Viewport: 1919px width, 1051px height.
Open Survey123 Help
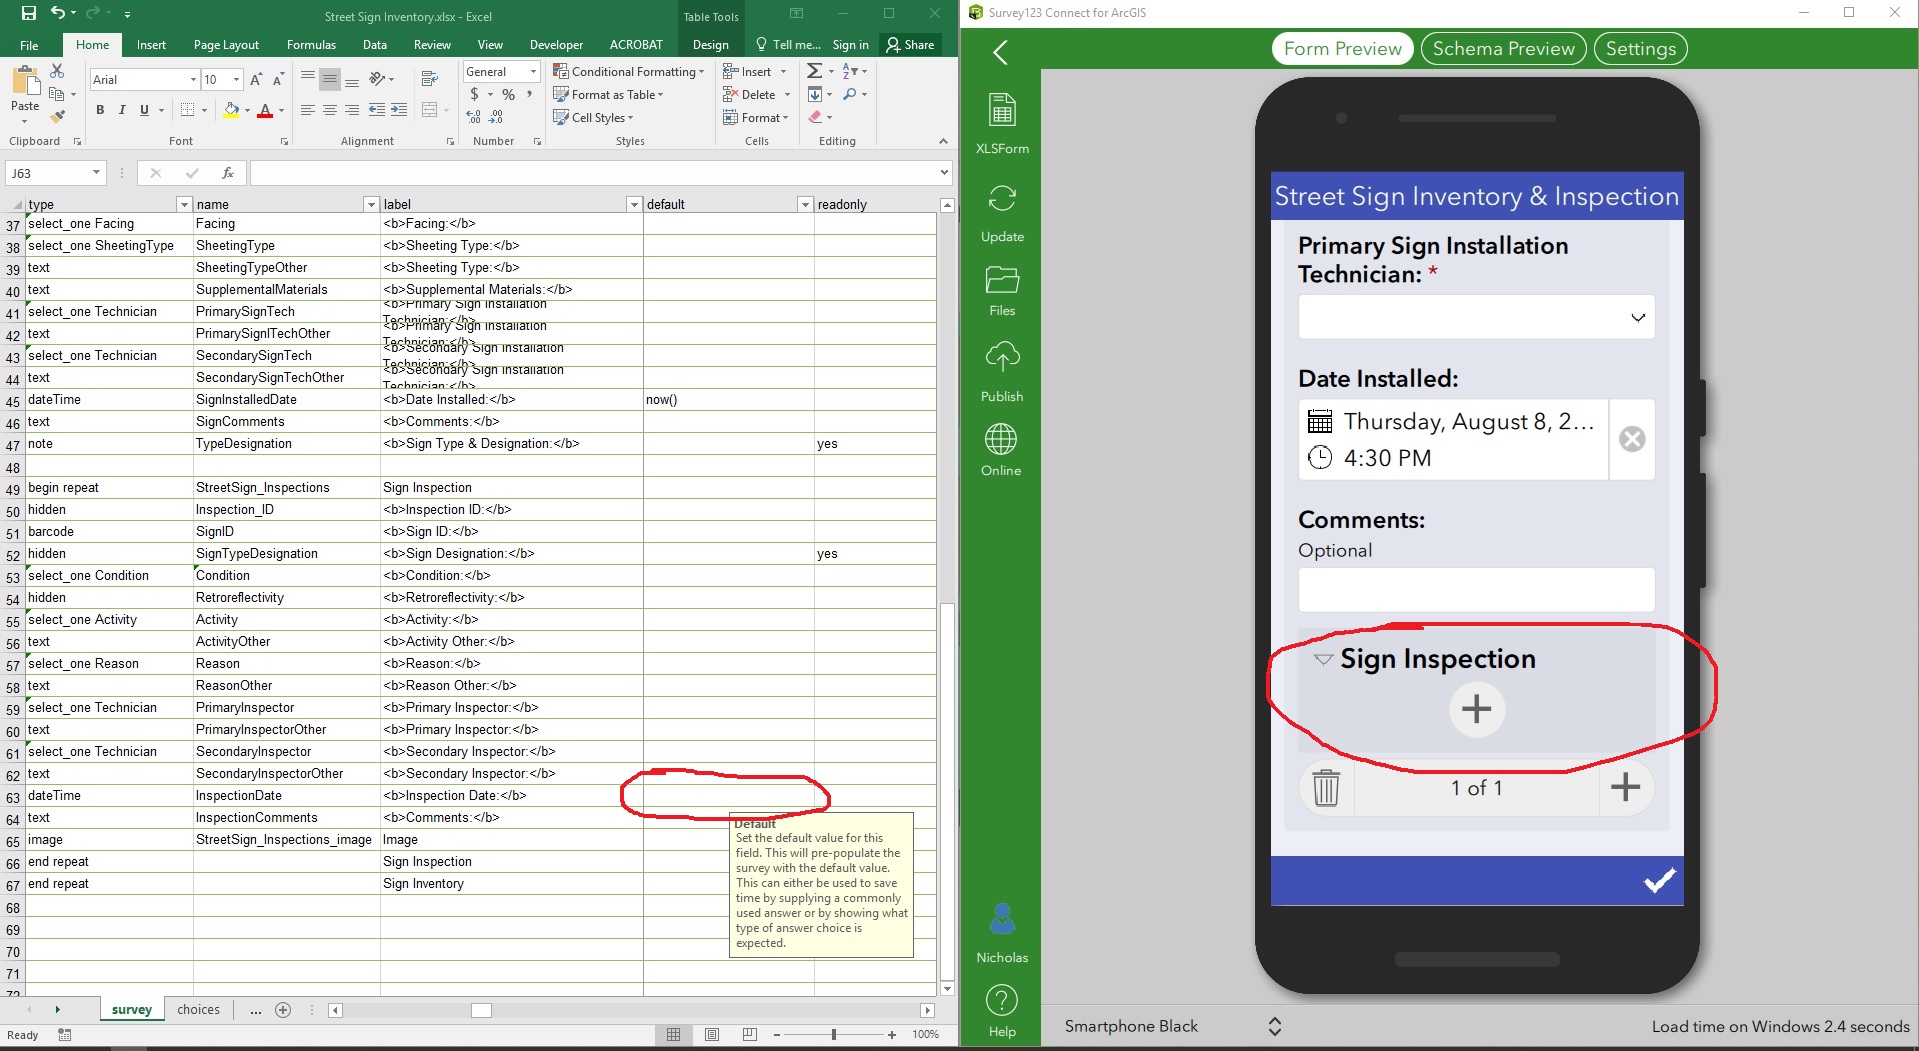(1002, 1011)
